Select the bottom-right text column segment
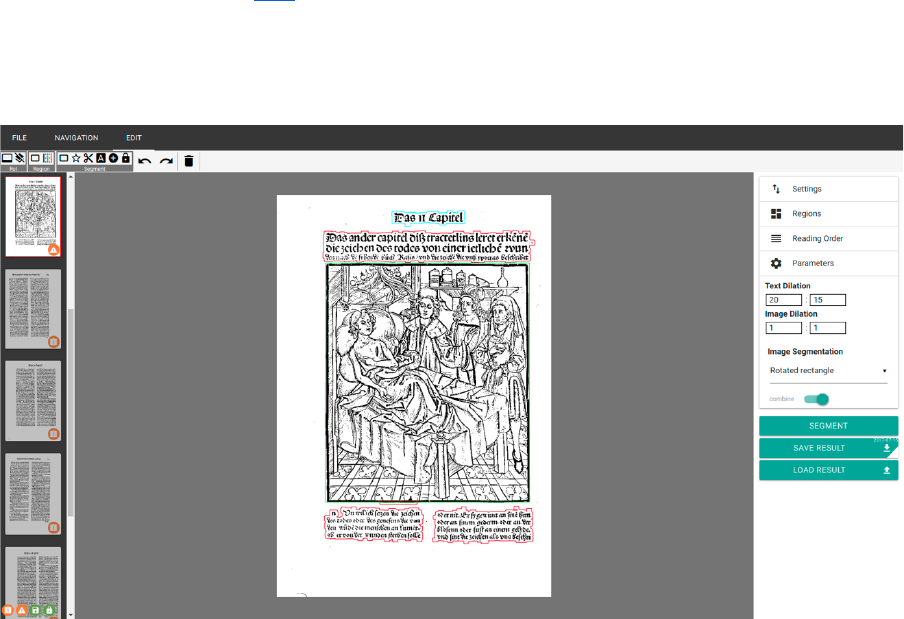This screenshot has width=904, height=619. click(483, 526)
